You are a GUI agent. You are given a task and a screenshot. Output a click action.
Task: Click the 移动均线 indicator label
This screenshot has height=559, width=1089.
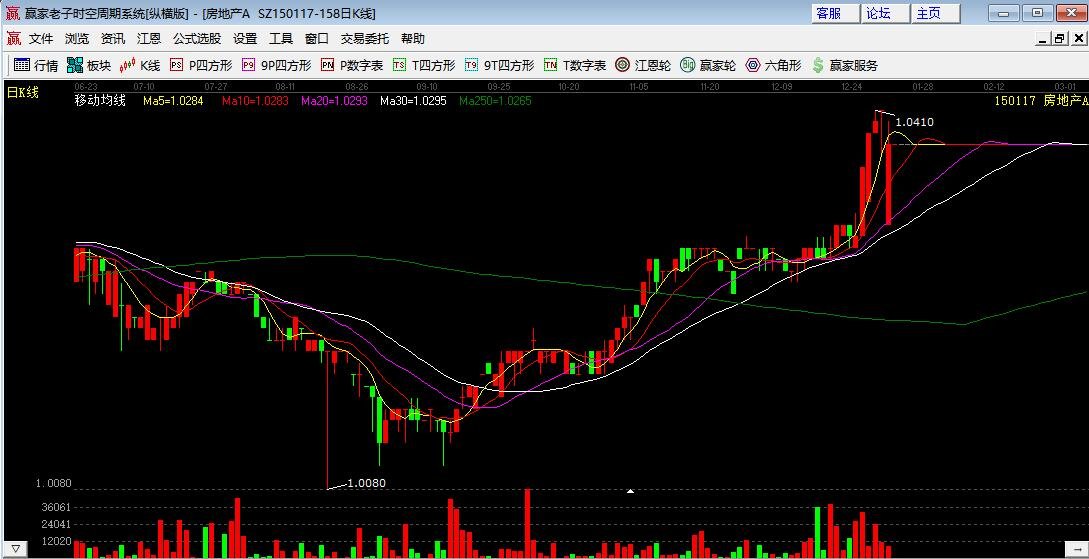tap(101, 101)
